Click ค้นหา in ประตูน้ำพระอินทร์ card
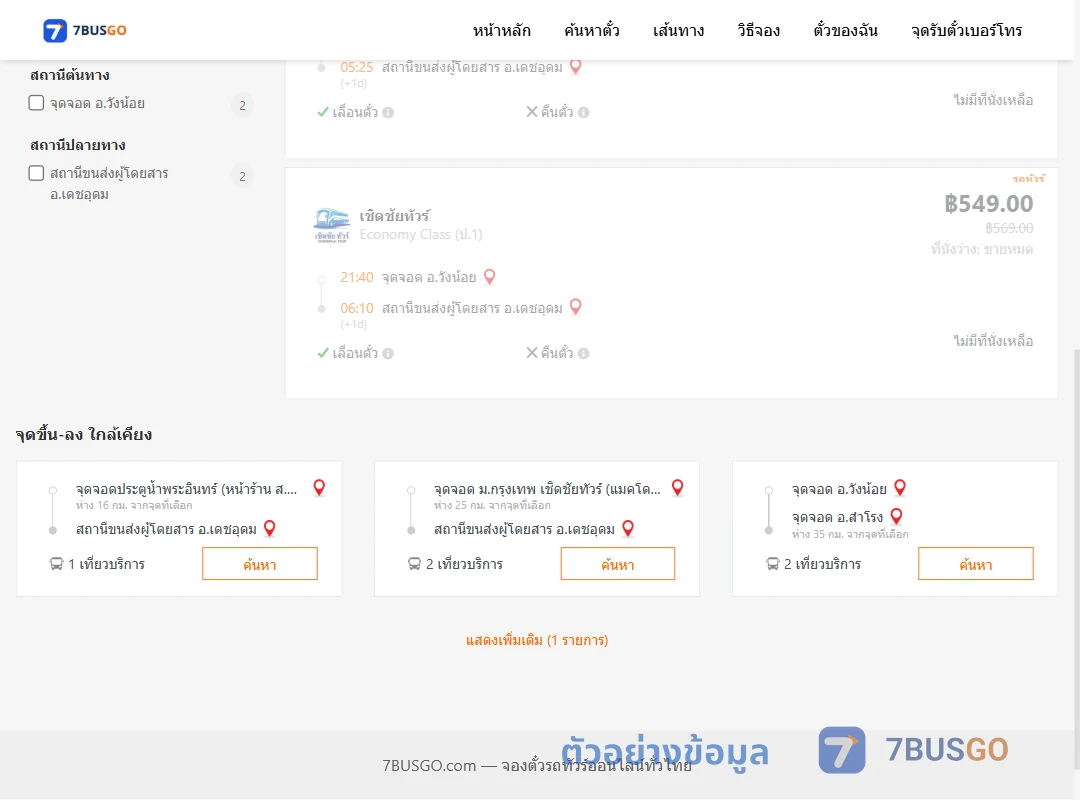1080x800 pixels. coord(260,564)
